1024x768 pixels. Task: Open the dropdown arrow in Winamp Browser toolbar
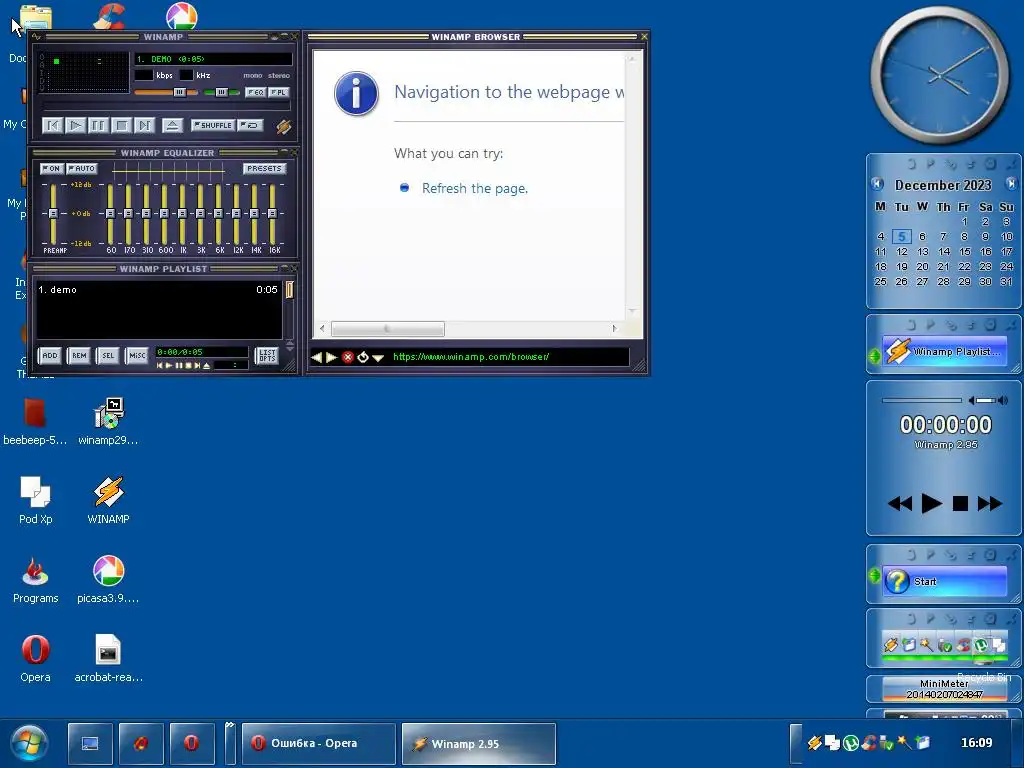click(377, 358)
